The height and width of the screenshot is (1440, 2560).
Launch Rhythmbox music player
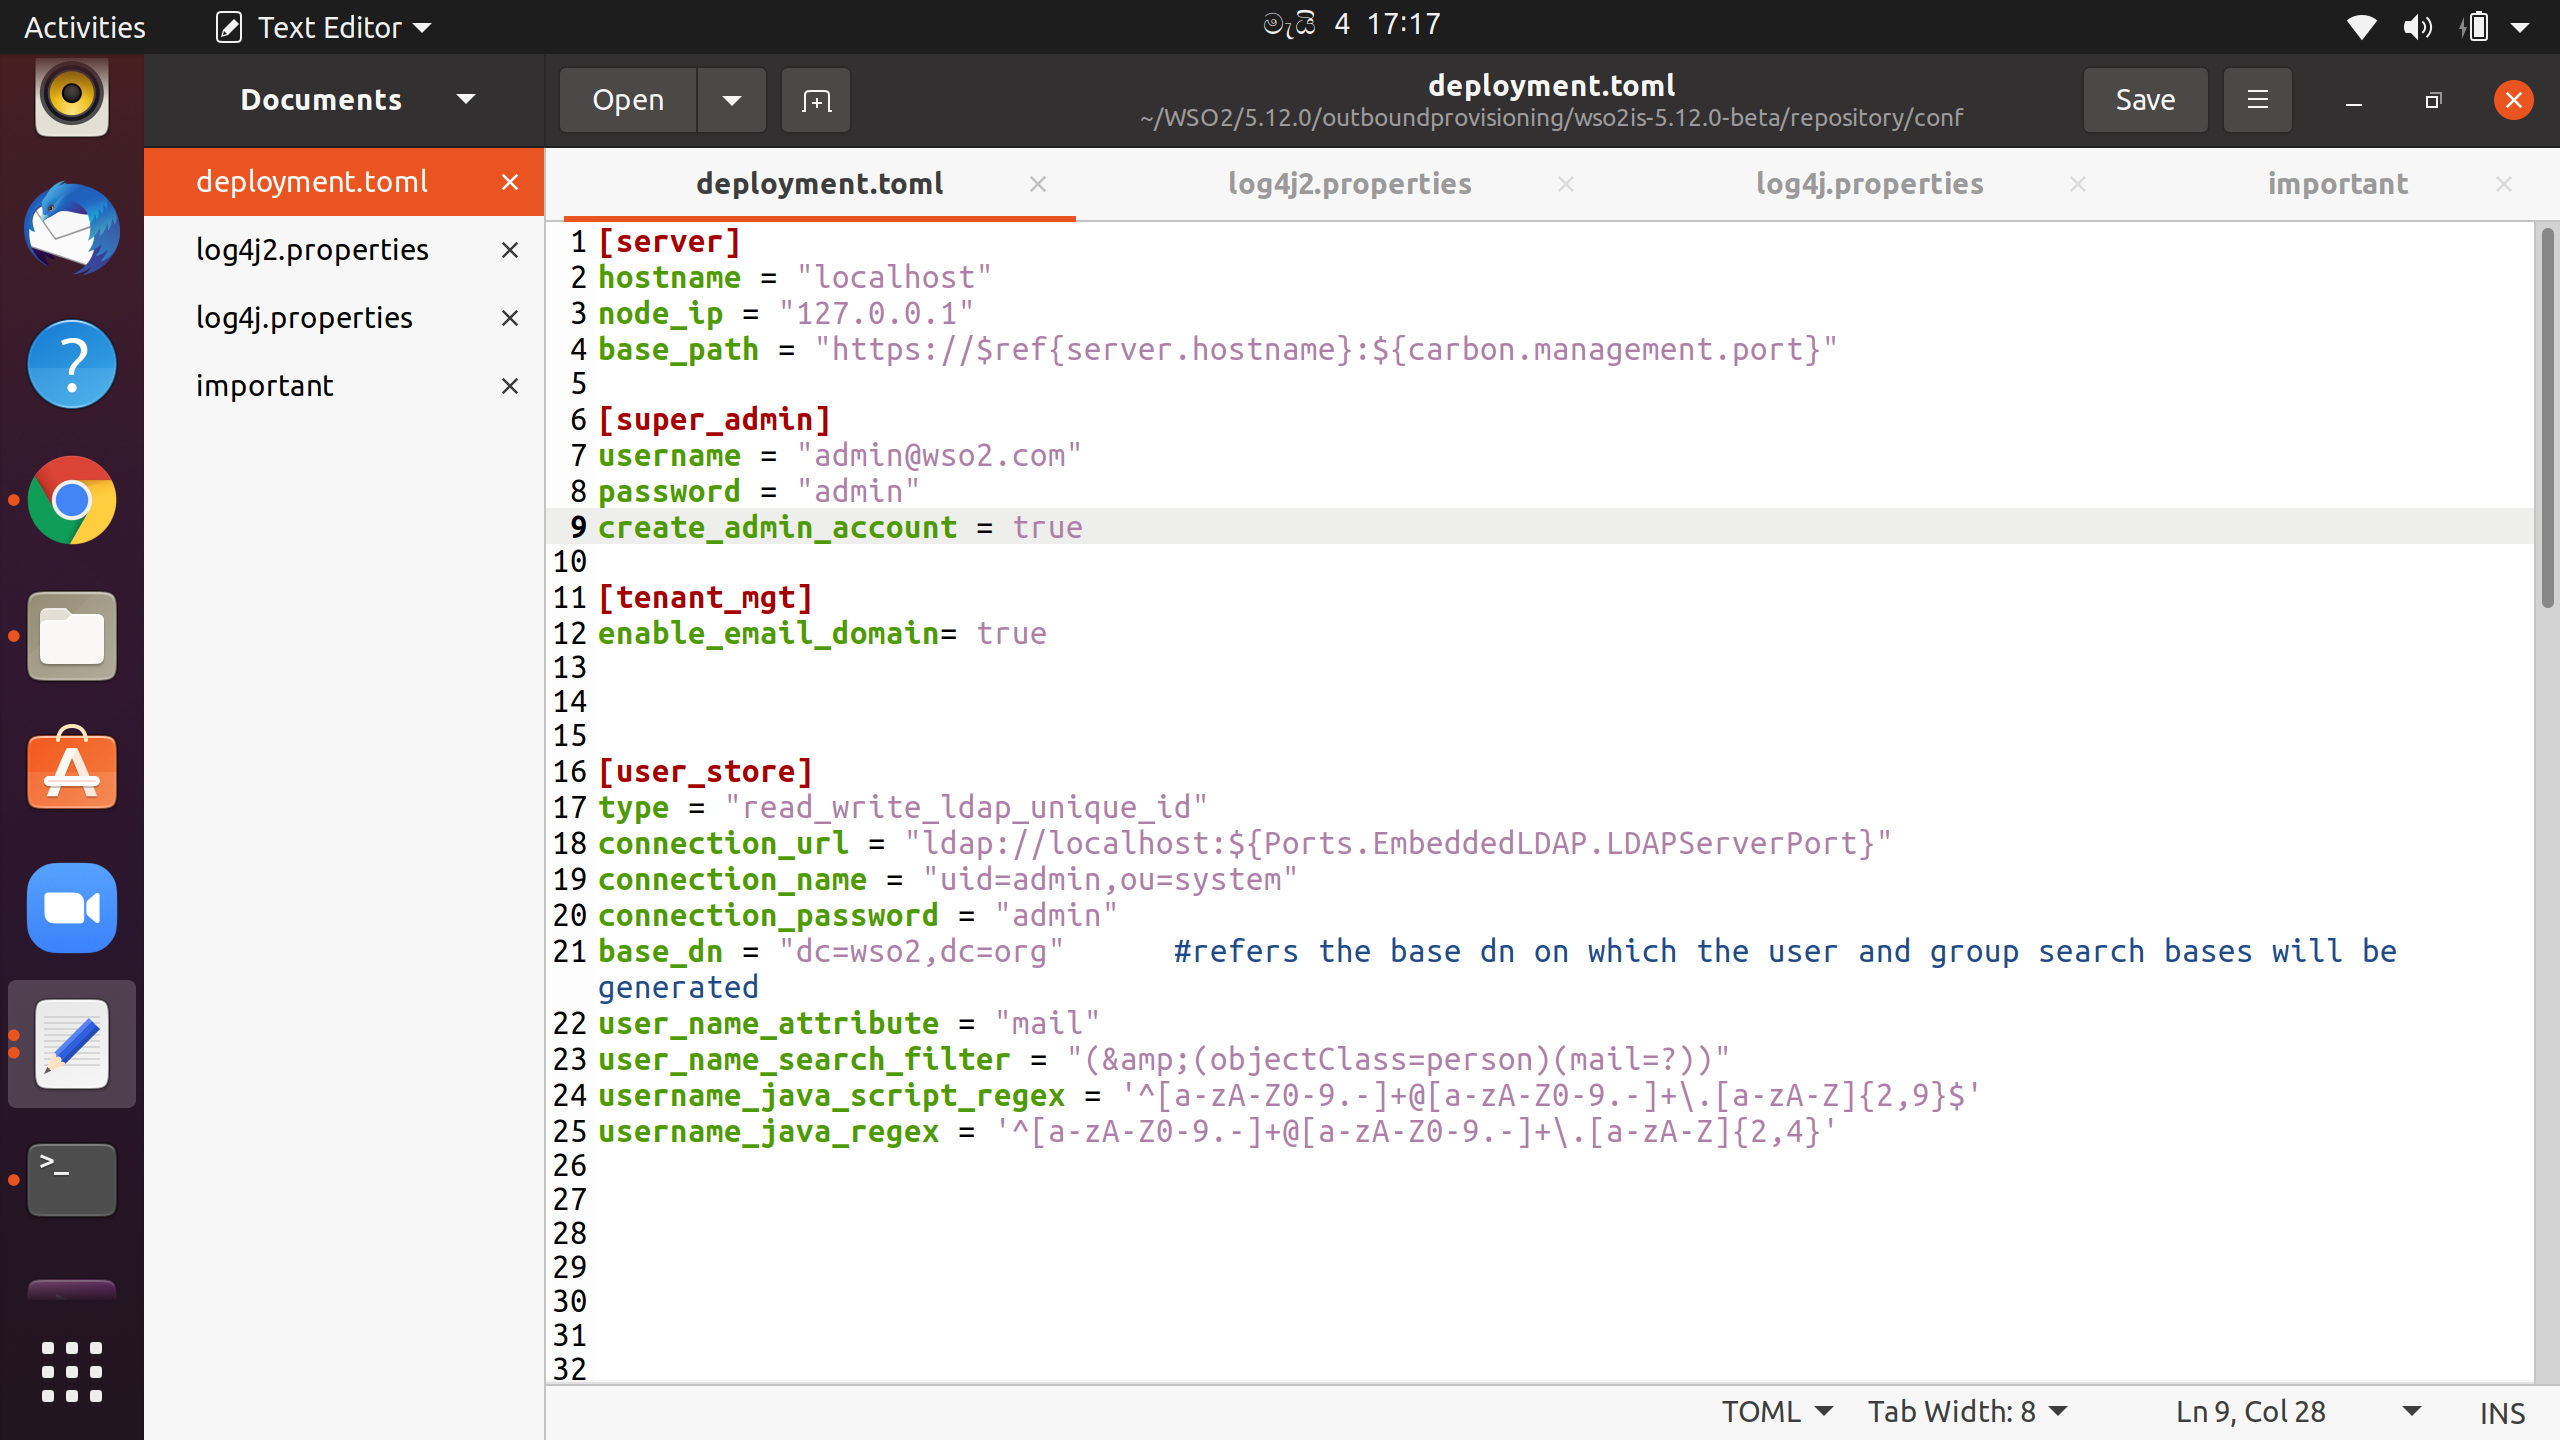[x=71, y=97]
